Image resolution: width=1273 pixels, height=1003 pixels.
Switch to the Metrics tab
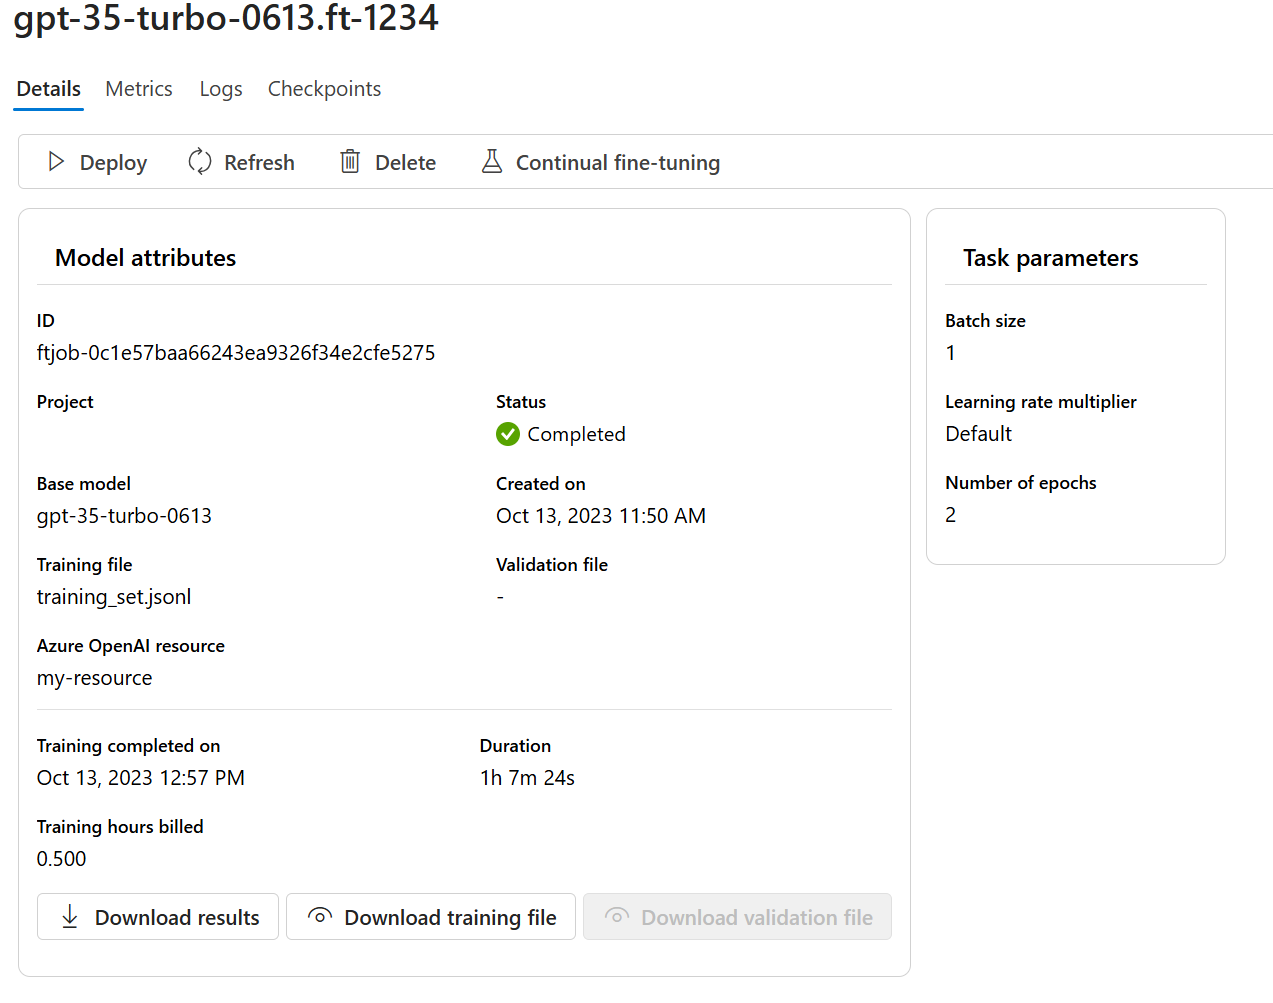tap(139, 89)
